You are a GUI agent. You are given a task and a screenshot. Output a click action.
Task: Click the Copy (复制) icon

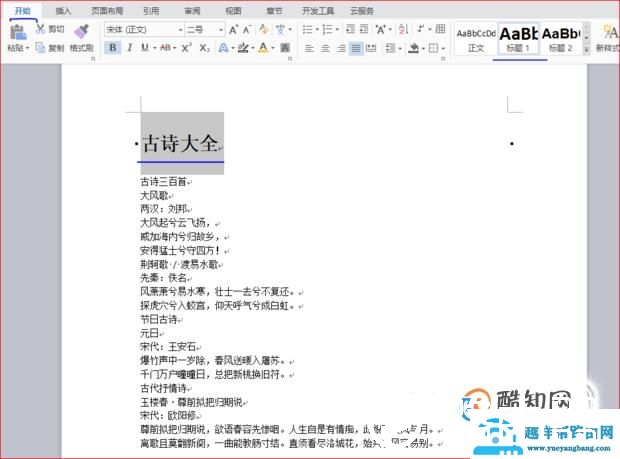[x=40, y=48]
